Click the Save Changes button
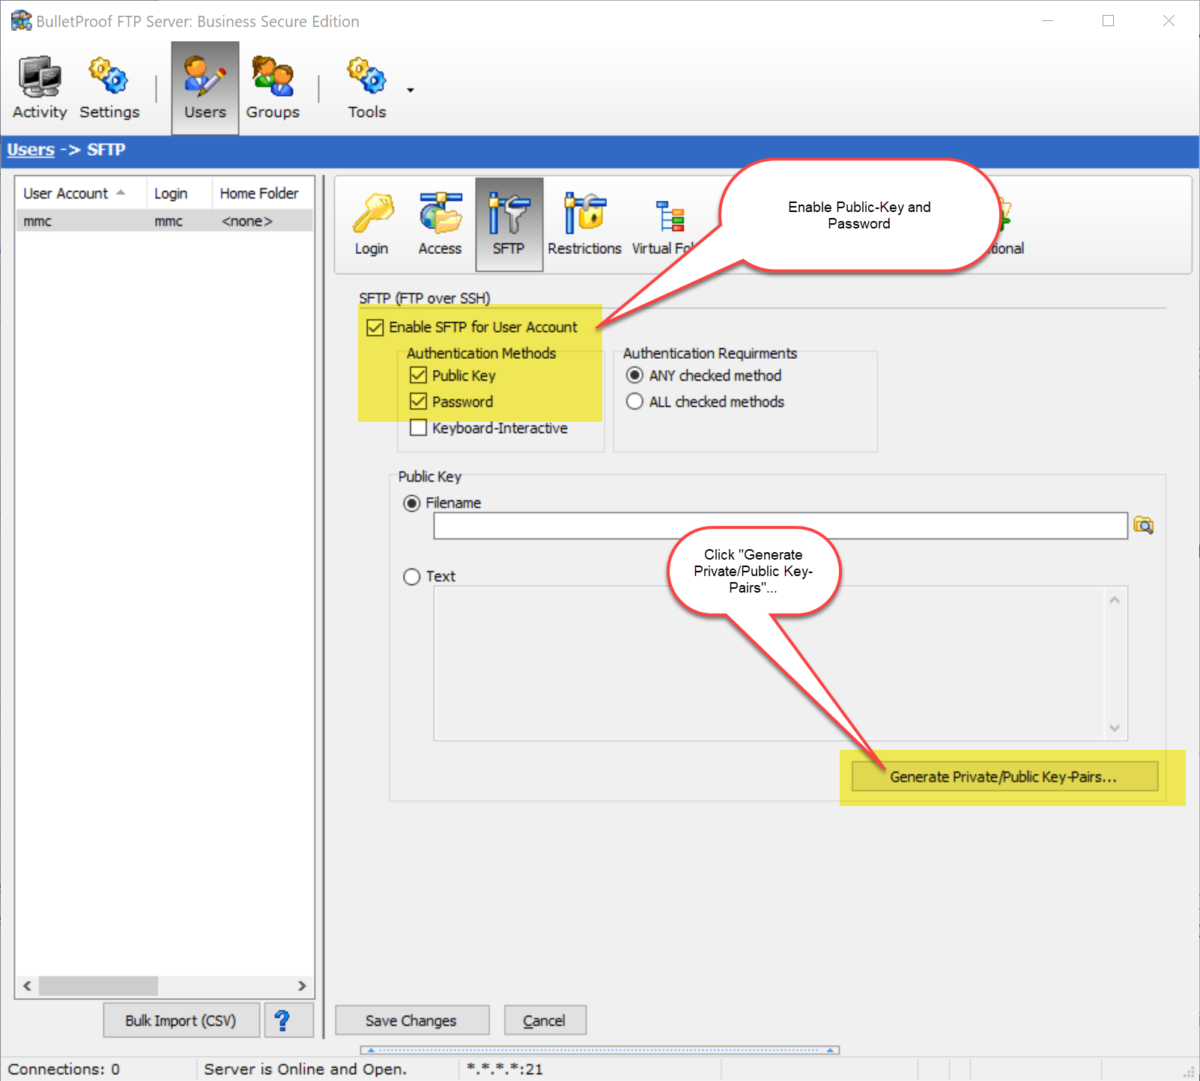Viewport: 1200px width, 1081px height. point(411,1020)
